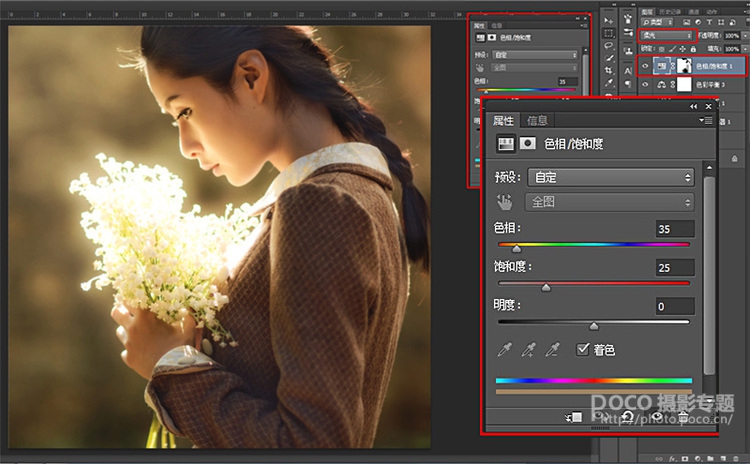Click the 明度 value field showing 0

(x=675, y=306)
